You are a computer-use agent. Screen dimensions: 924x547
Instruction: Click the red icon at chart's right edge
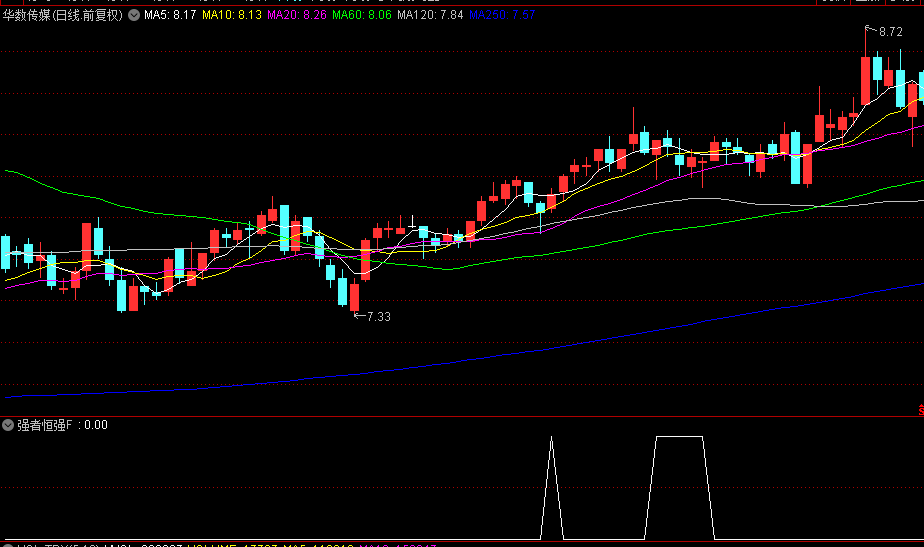coord(921,409)
